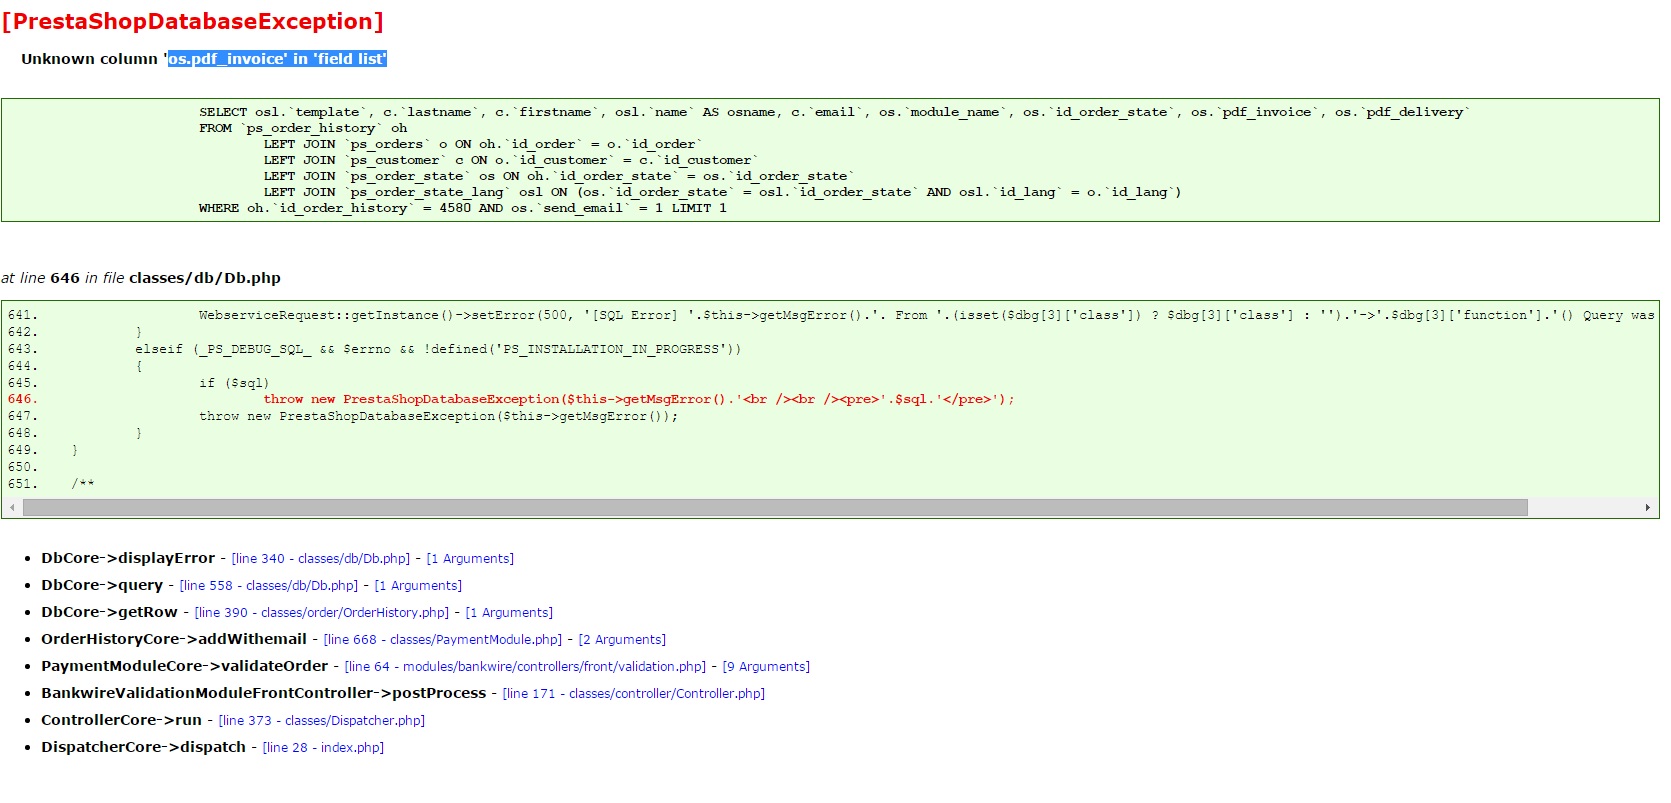Open the 'line 340 - classes/db/Db.php' link
Viewport: 1671px width, 803px height.
pos(321,559)
